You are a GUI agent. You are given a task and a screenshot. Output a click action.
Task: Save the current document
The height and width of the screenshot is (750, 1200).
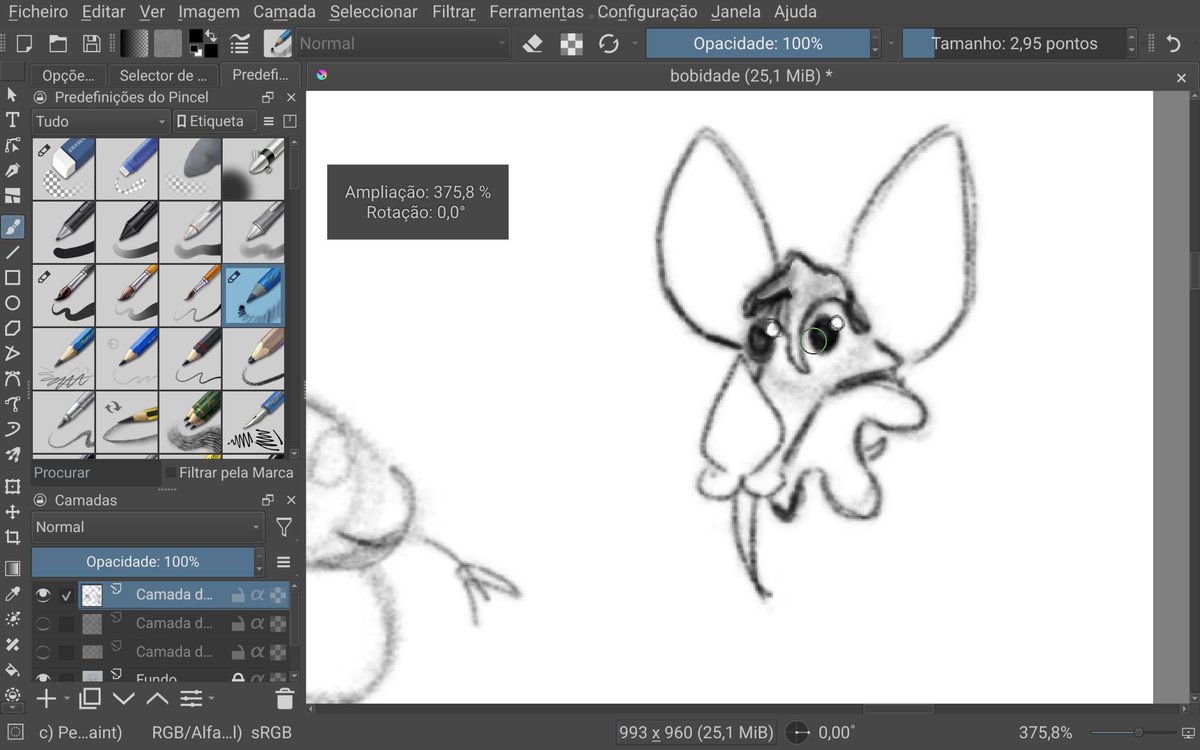(91, 43)
